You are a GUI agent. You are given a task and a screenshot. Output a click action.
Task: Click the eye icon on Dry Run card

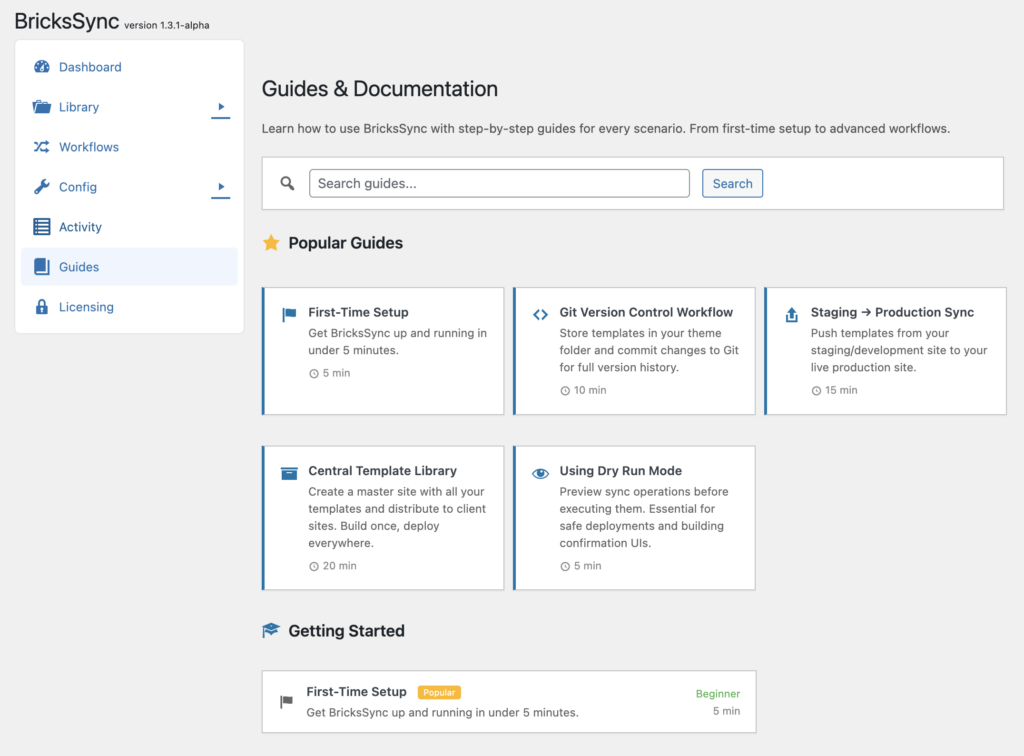[540, 473]
